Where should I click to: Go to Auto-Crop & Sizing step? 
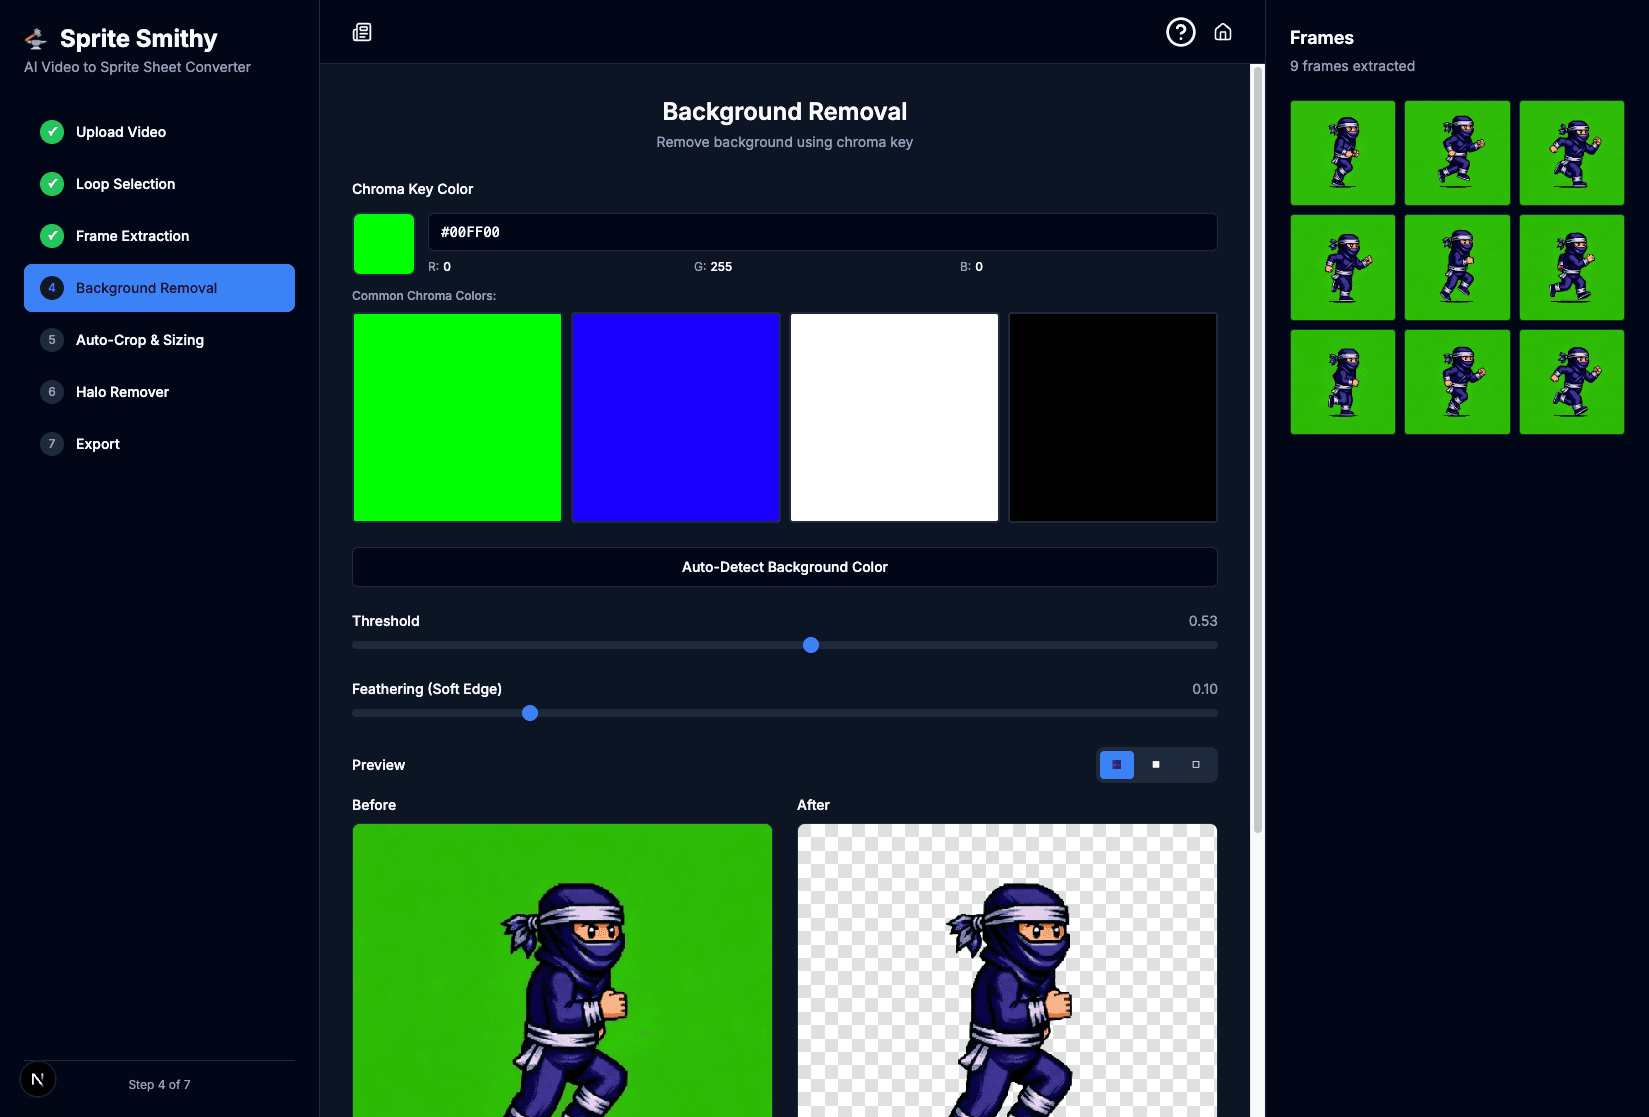click(140, 340)
